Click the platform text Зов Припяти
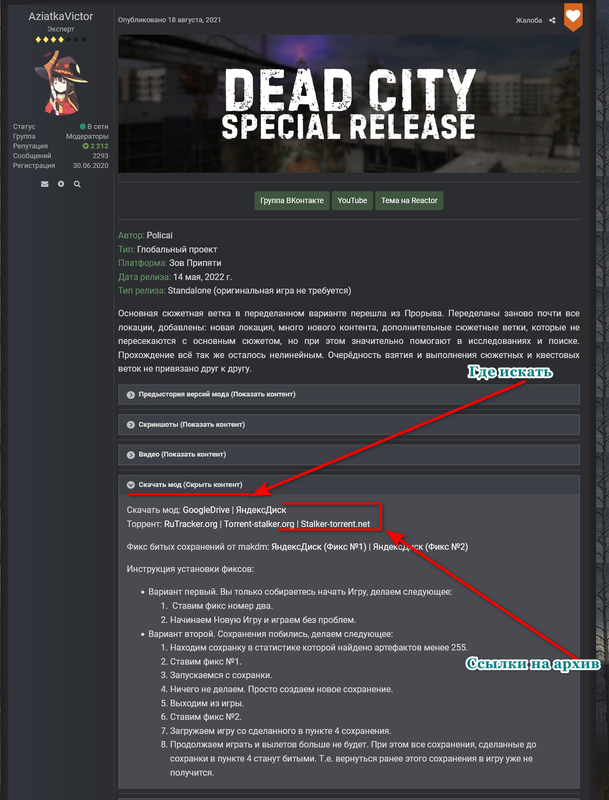This screenshot has height=800, width=609. 195,263
